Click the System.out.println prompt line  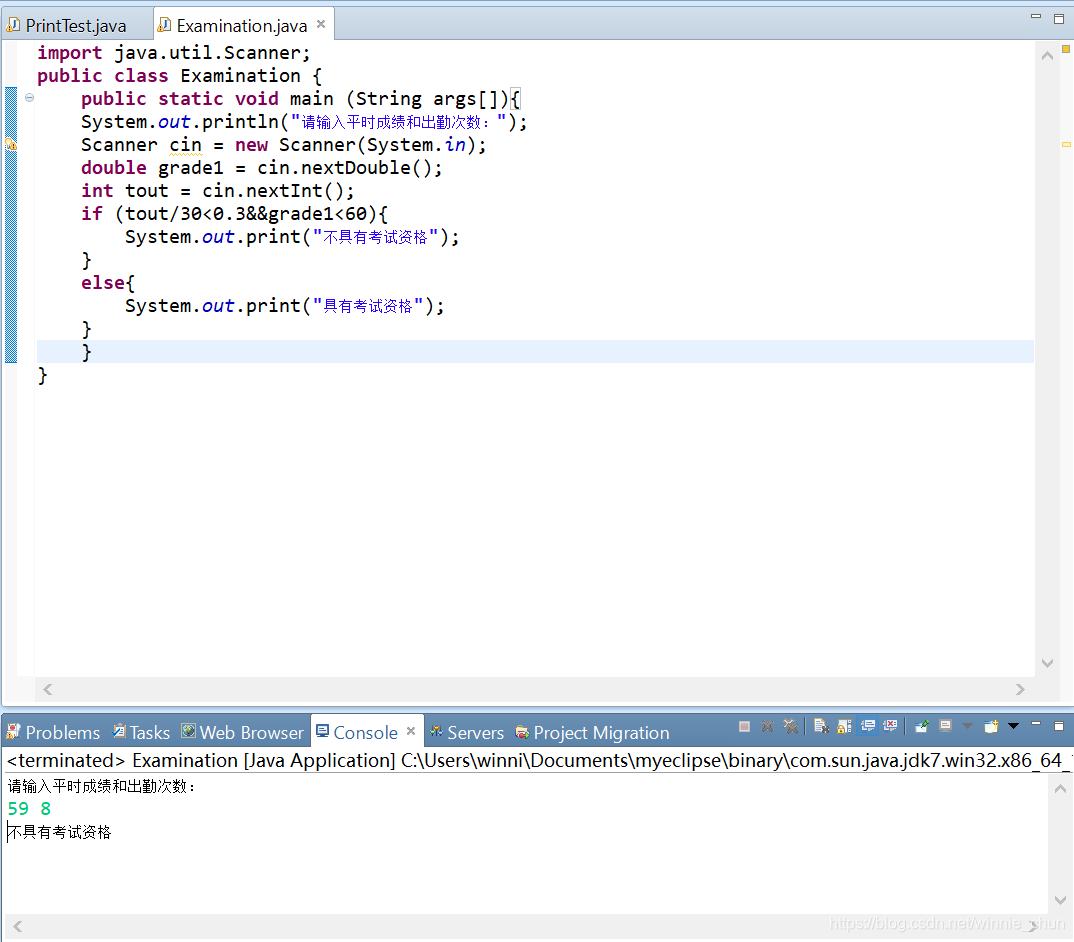click(304, 122)
